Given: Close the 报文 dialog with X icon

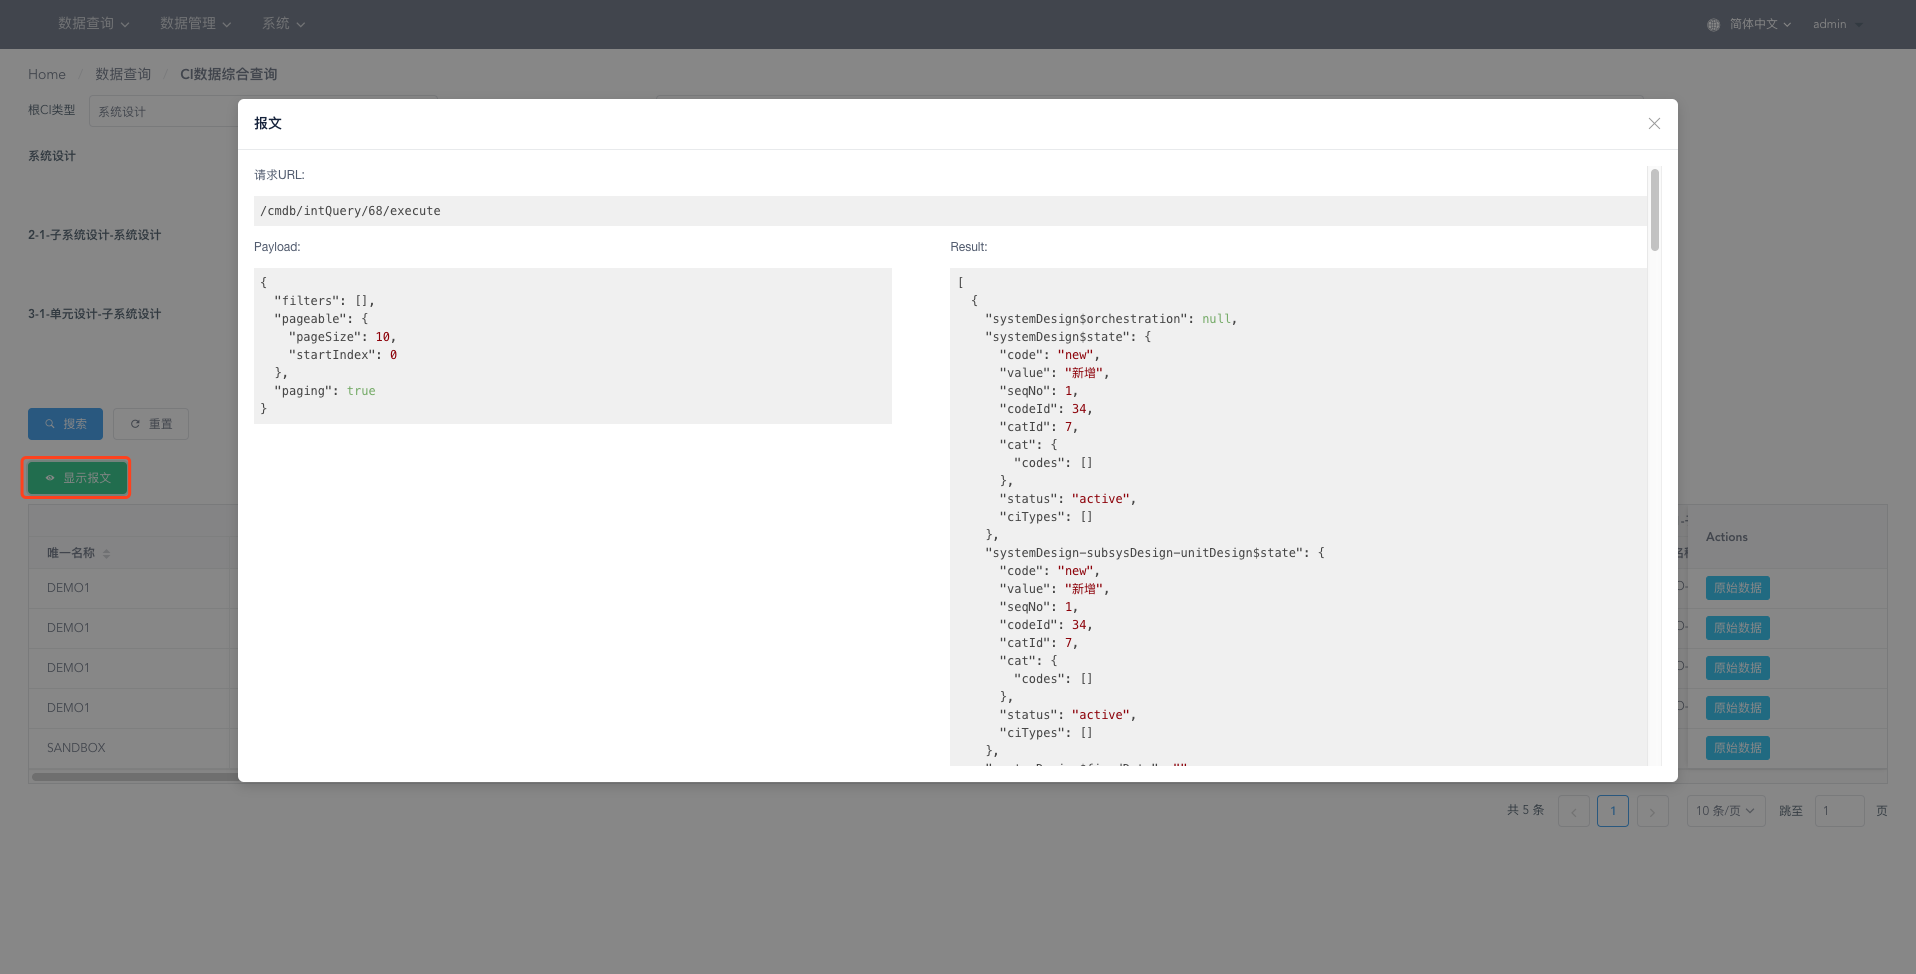Looking at the screenshot, I should tap(1654, 123).
